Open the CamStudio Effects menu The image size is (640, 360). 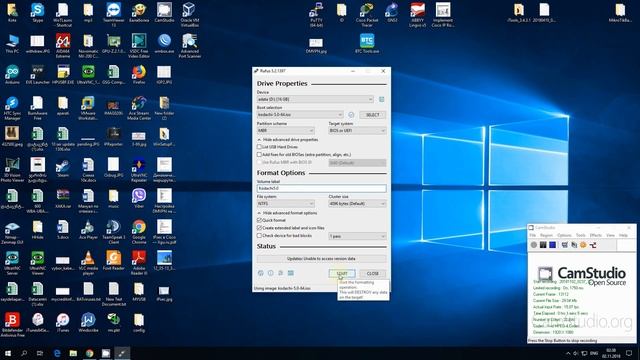point(596,236)
